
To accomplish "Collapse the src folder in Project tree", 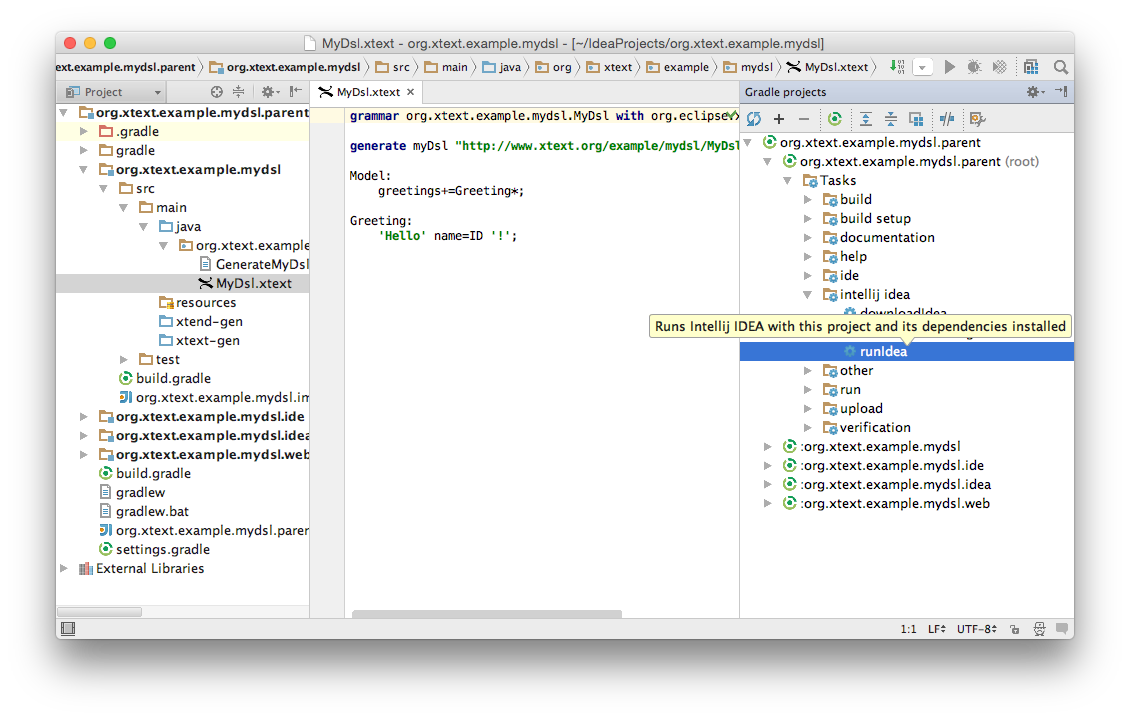I will click(104, 189).
